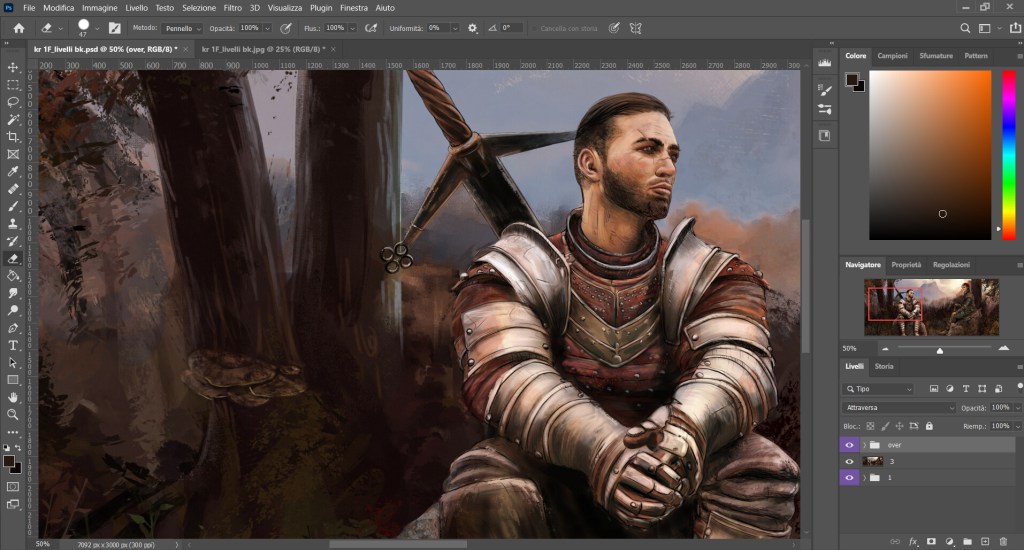Viewport: 1024px width, 550px height.
Task: Hide the 'over' layer group
Action: 850,444
